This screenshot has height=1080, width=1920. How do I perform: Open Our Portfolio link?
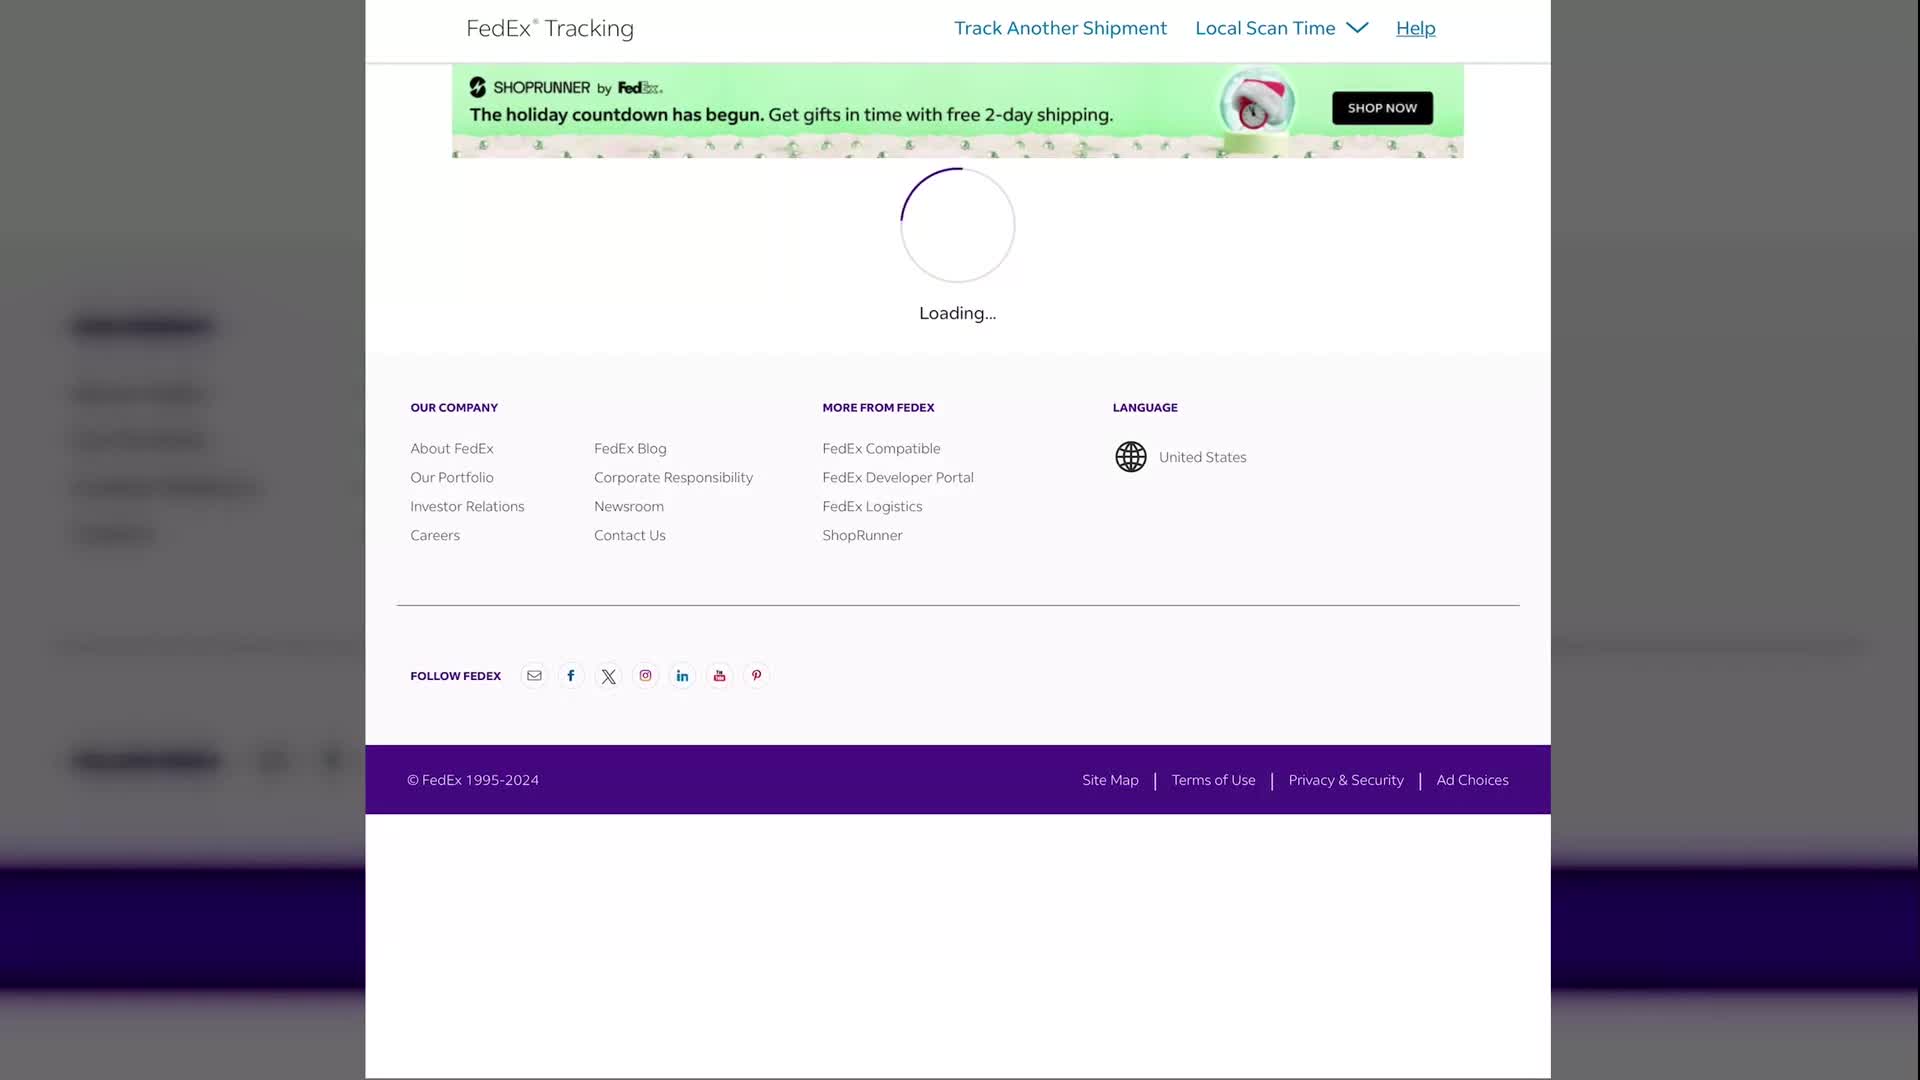(452, 478)
